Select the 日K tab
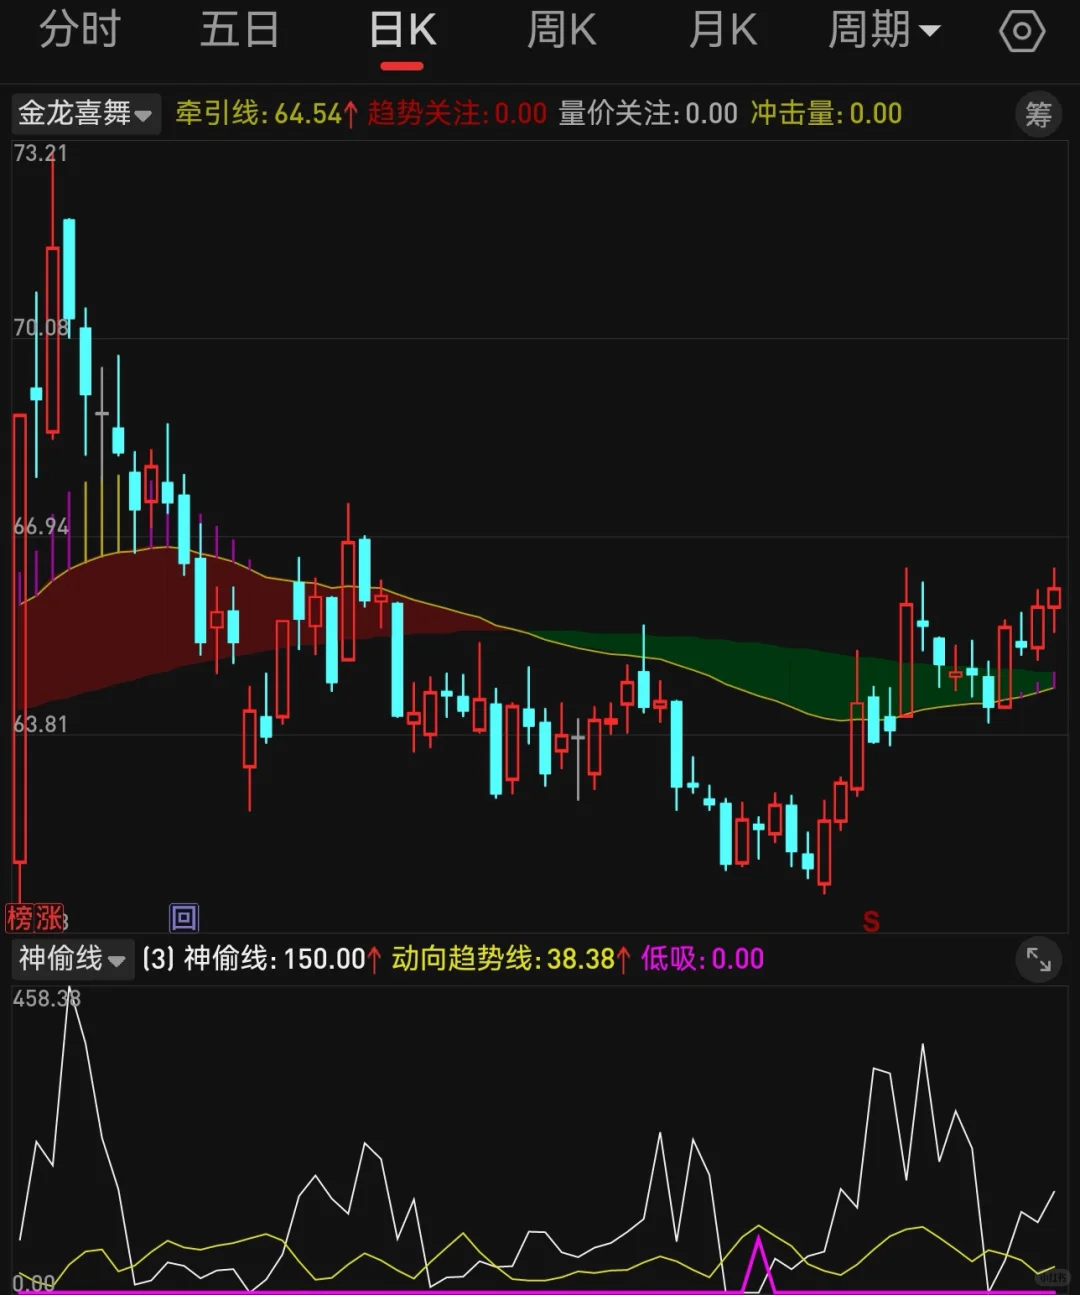This screenshot has height=1295, width=1080. (402, 30)
